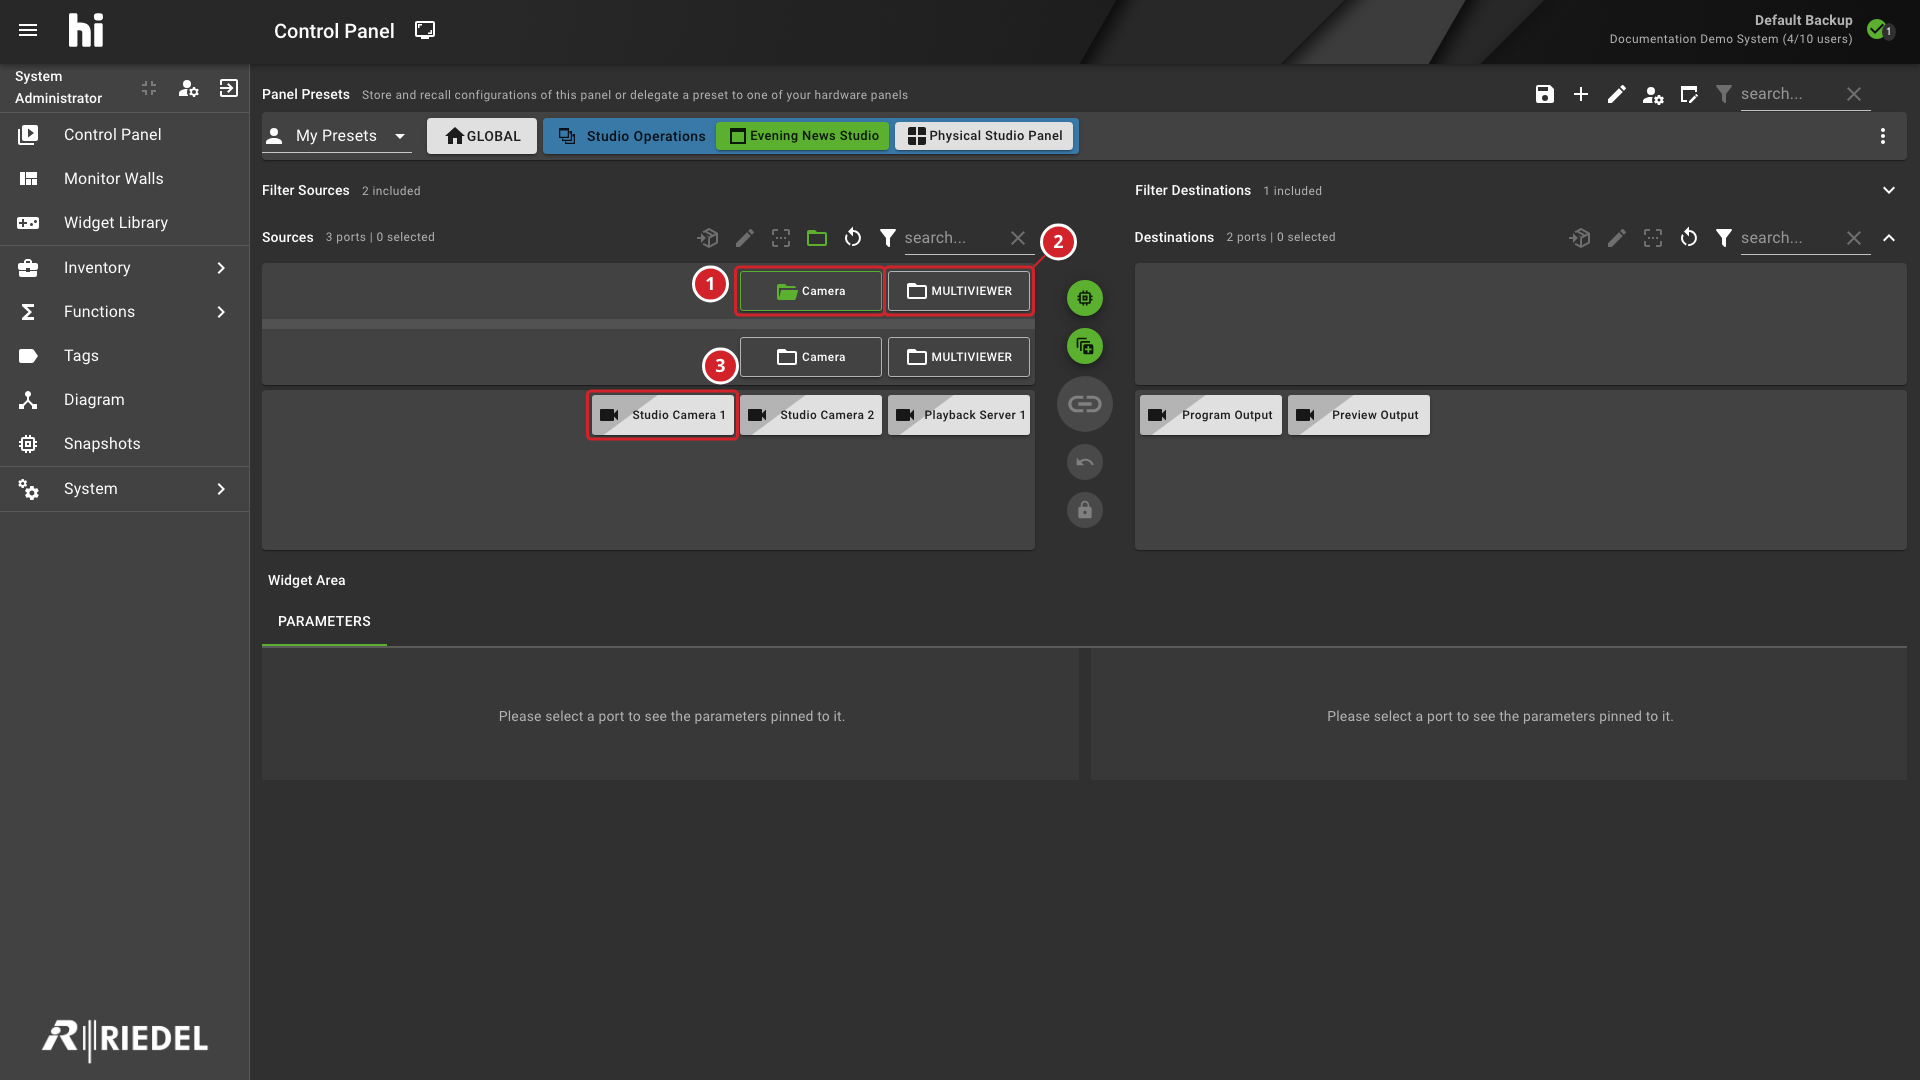Click the user settings icon in sidebar header
The width and height of the screenshot is (1920, 1080).
pyautogui.click(x=188, y=88)
